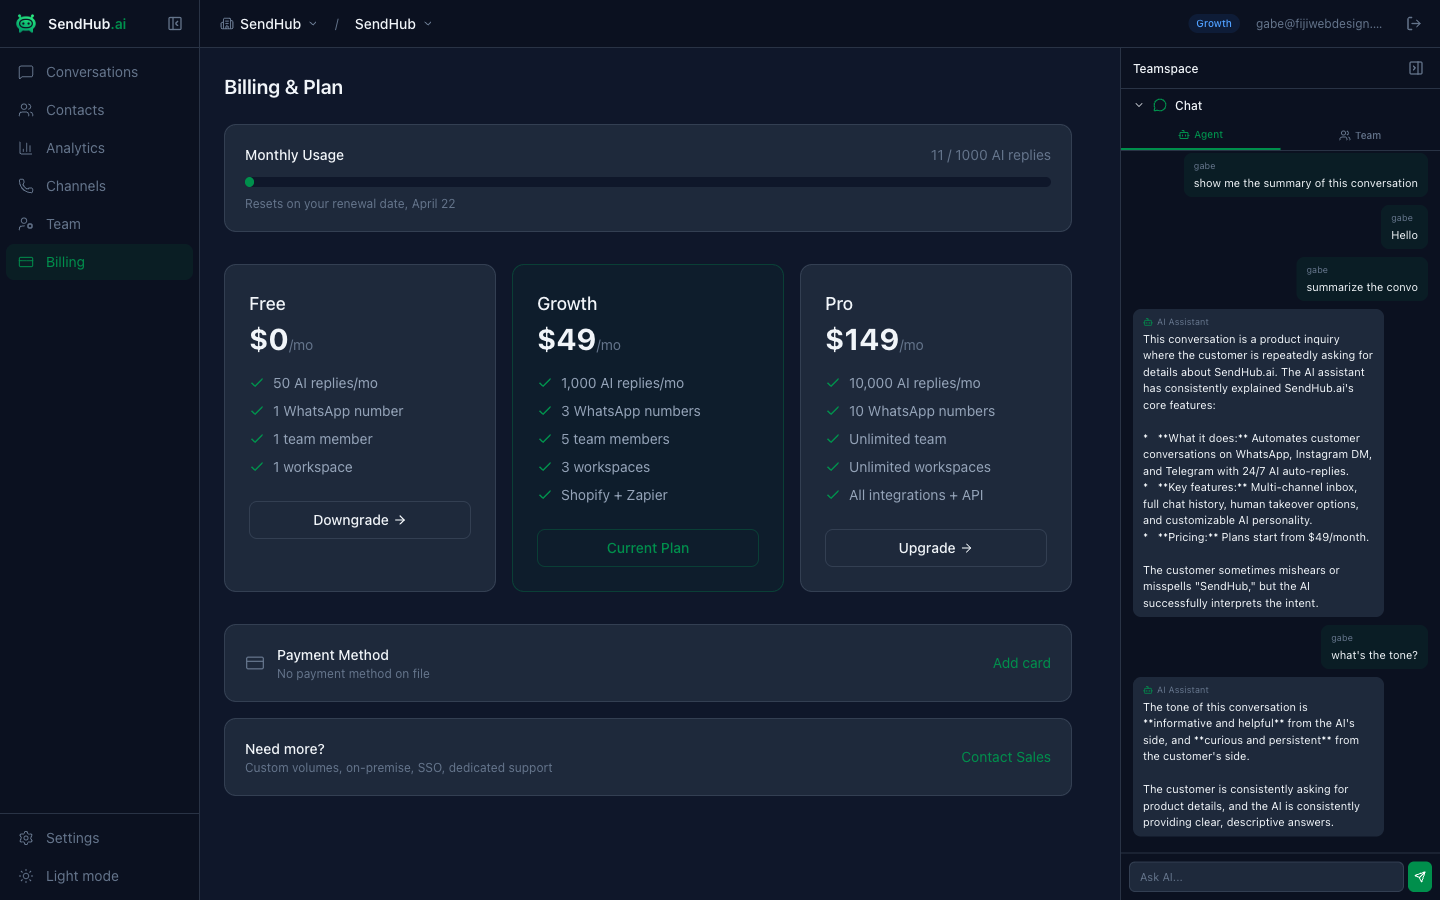Viewport: 1440px width, 900px height.
Task: Click the Channels phone icon
Action: (x=26, y=186)
